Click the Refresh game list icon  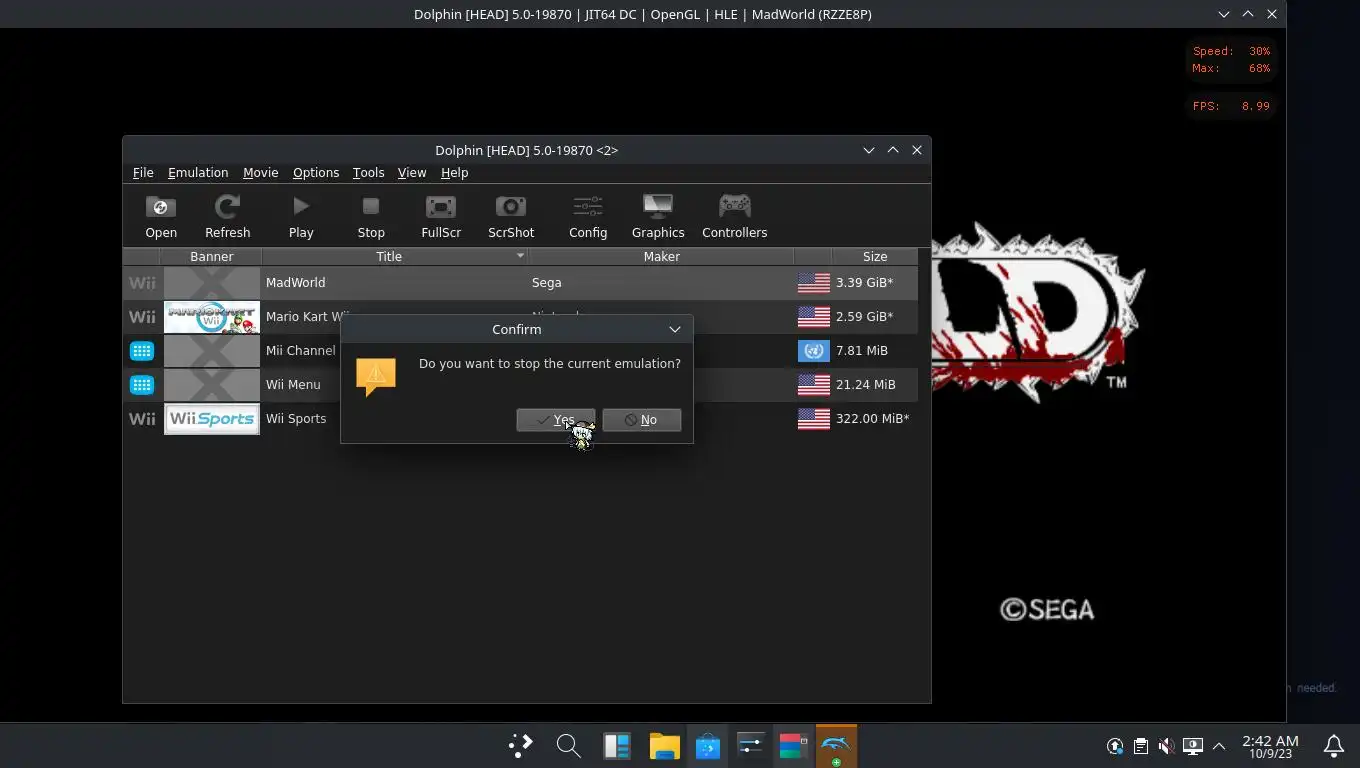(227, 207)
